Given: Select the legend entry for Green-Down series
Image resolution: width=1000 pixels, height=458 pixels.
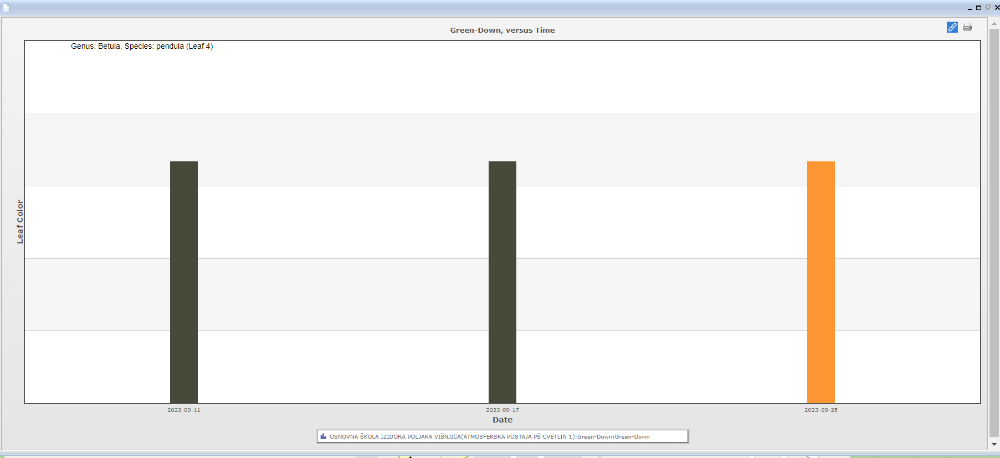Looking at the screenshot, I should tap(503, 436).
